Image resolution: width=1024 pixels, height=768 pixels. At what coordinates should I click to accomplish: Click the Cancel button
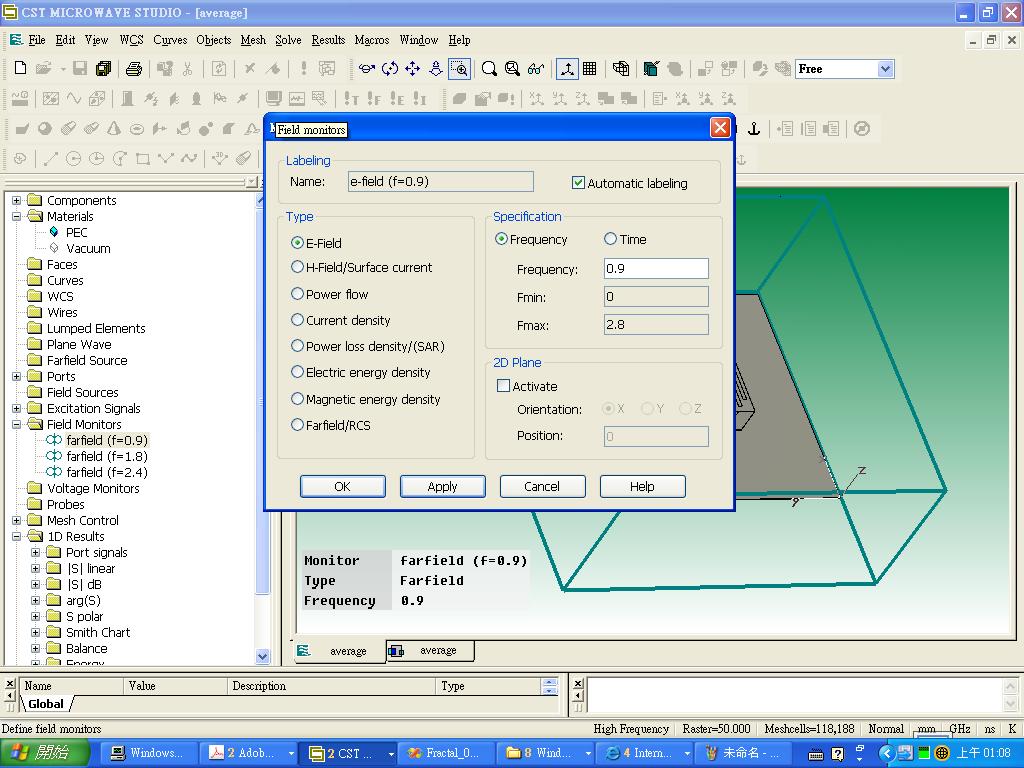(x=542, y=487)
